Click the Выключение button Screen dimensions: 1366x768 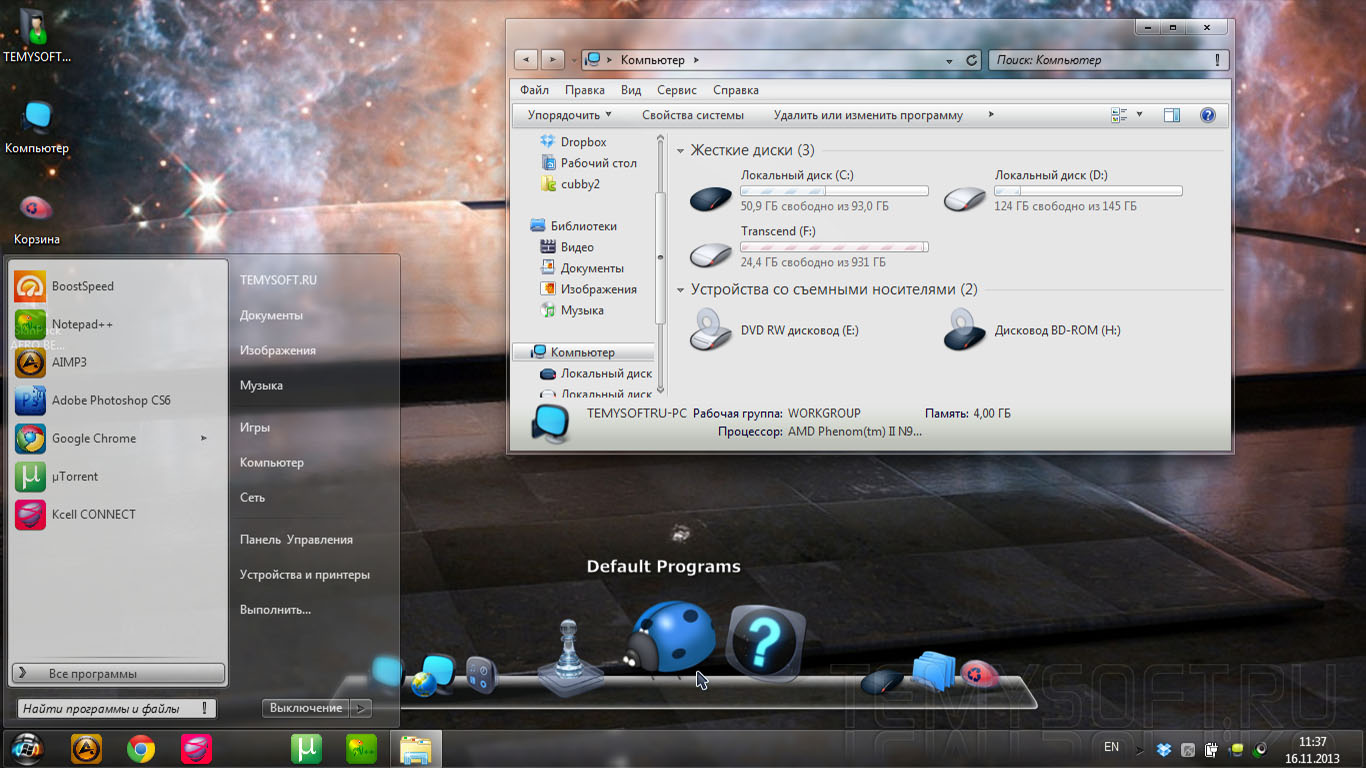tap(306, 708)
